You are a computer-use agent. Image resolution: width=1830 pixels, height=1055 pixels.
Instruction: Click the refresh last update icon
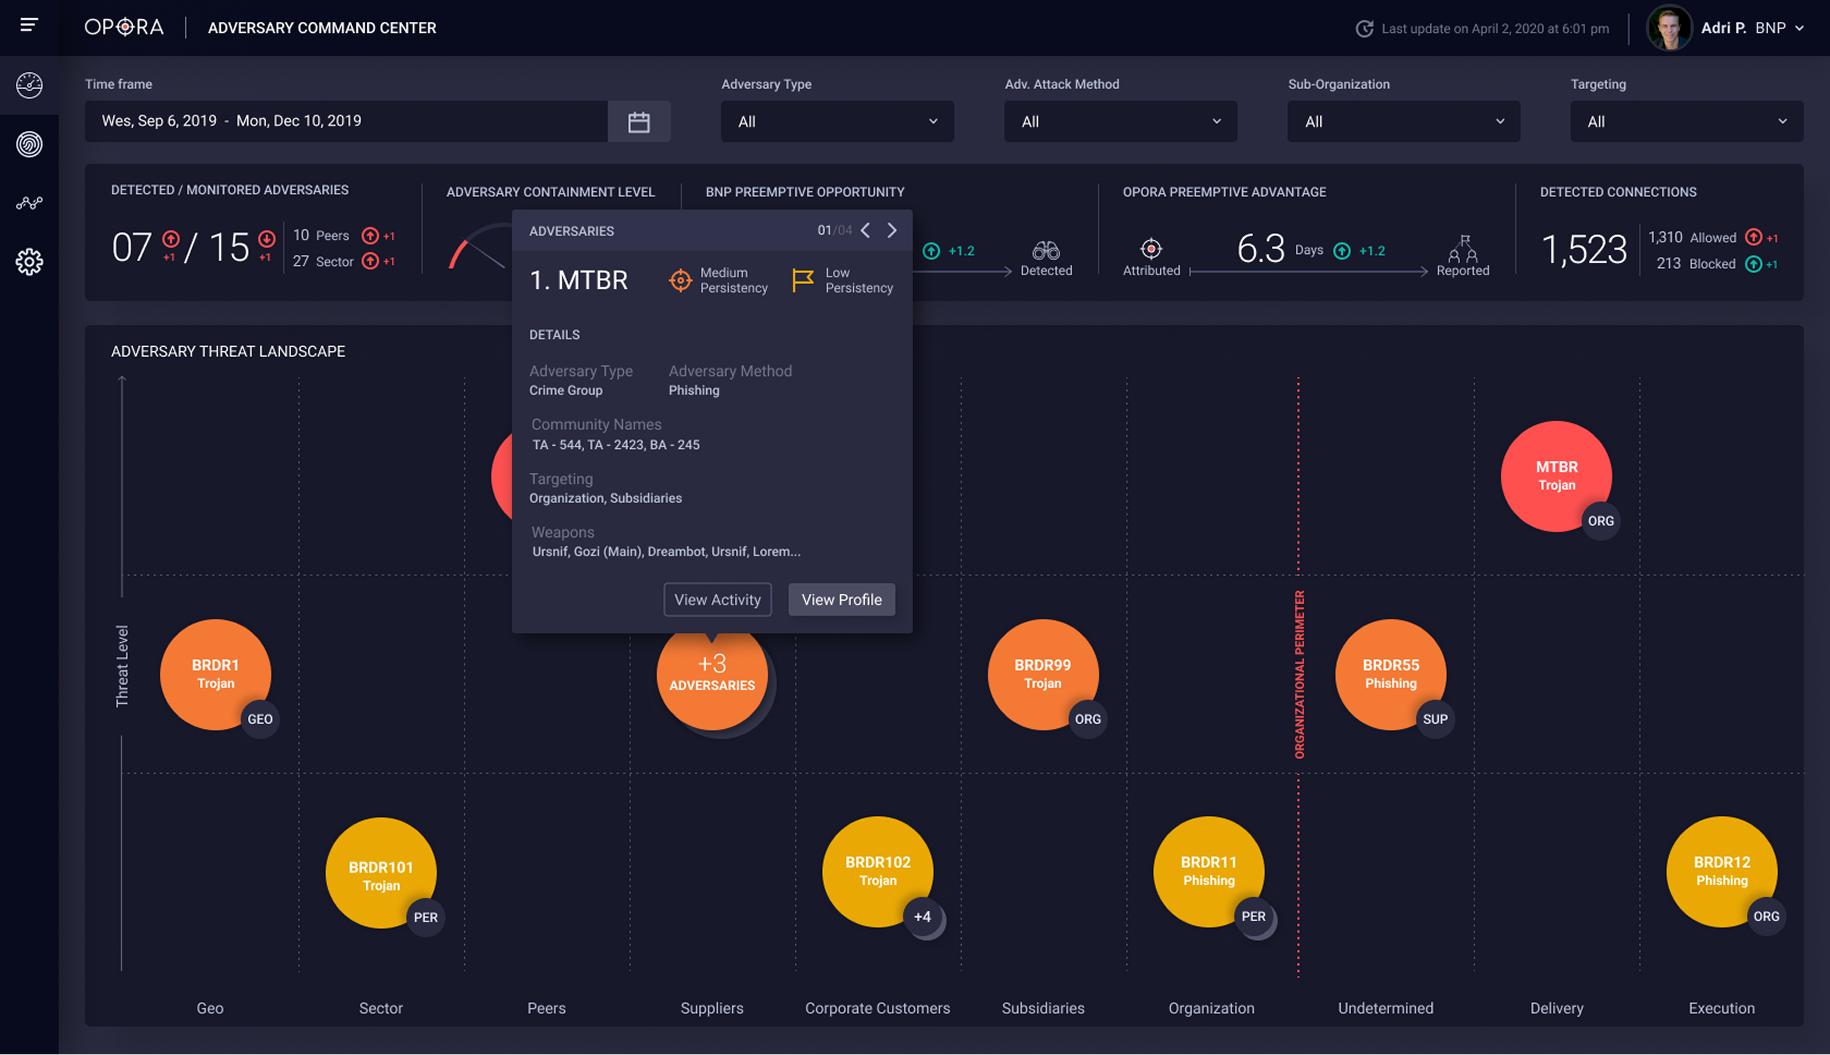coord(1364,28)
